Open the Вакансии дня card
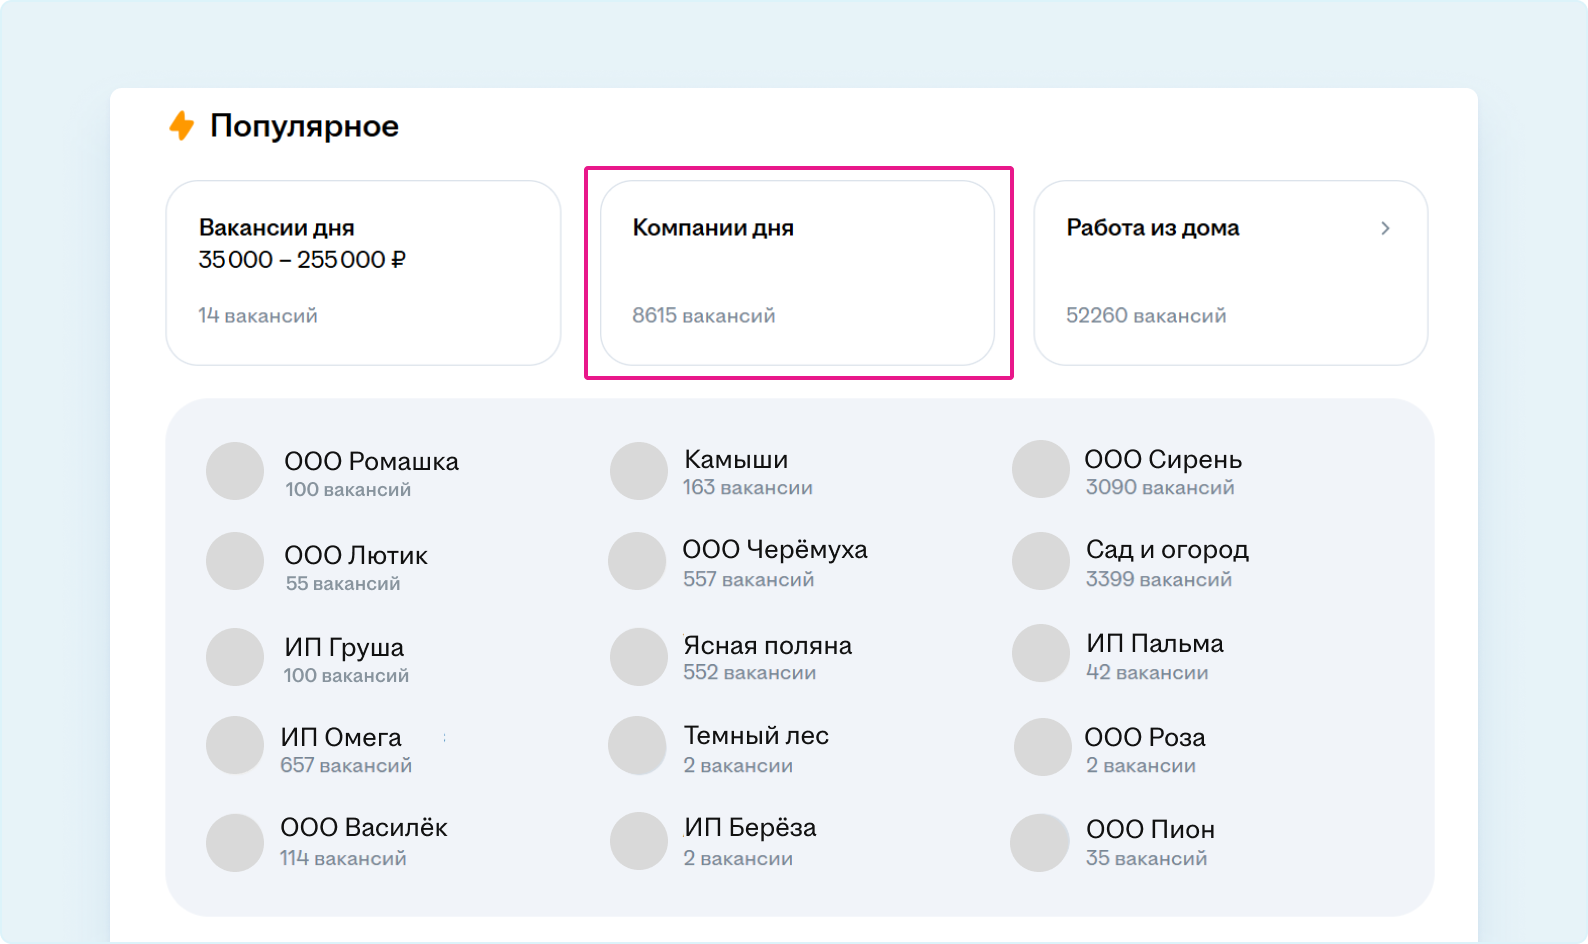 [363, 272]
